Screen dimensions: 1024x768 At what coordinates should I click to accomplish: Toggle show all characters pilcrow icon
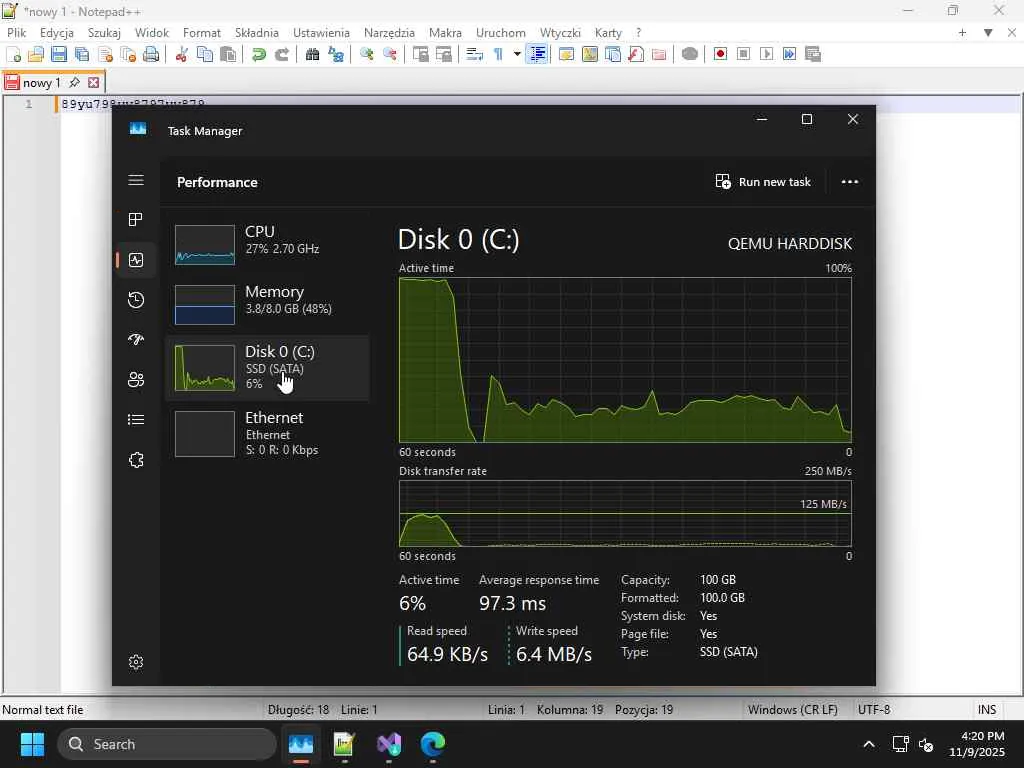(x=498, y=54)
